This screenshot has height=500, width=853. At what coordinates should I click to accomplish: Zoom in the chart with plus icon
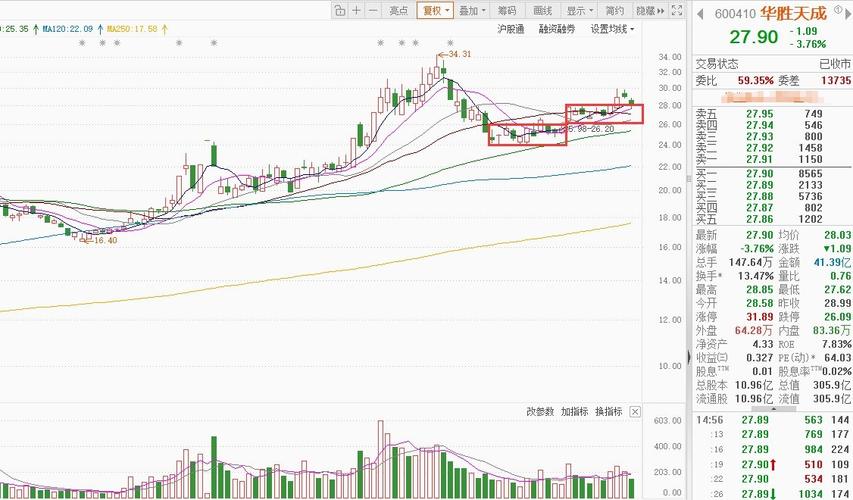(x=356, y=10)
